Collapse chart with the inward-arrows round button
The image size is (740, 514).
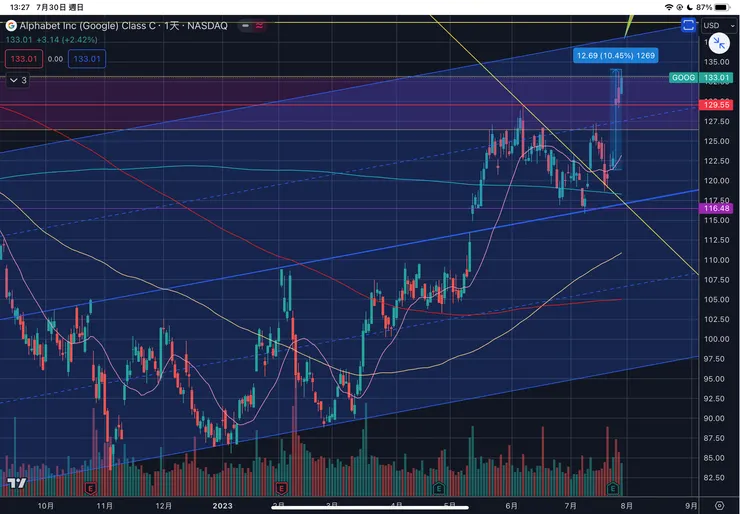[719, 43]
